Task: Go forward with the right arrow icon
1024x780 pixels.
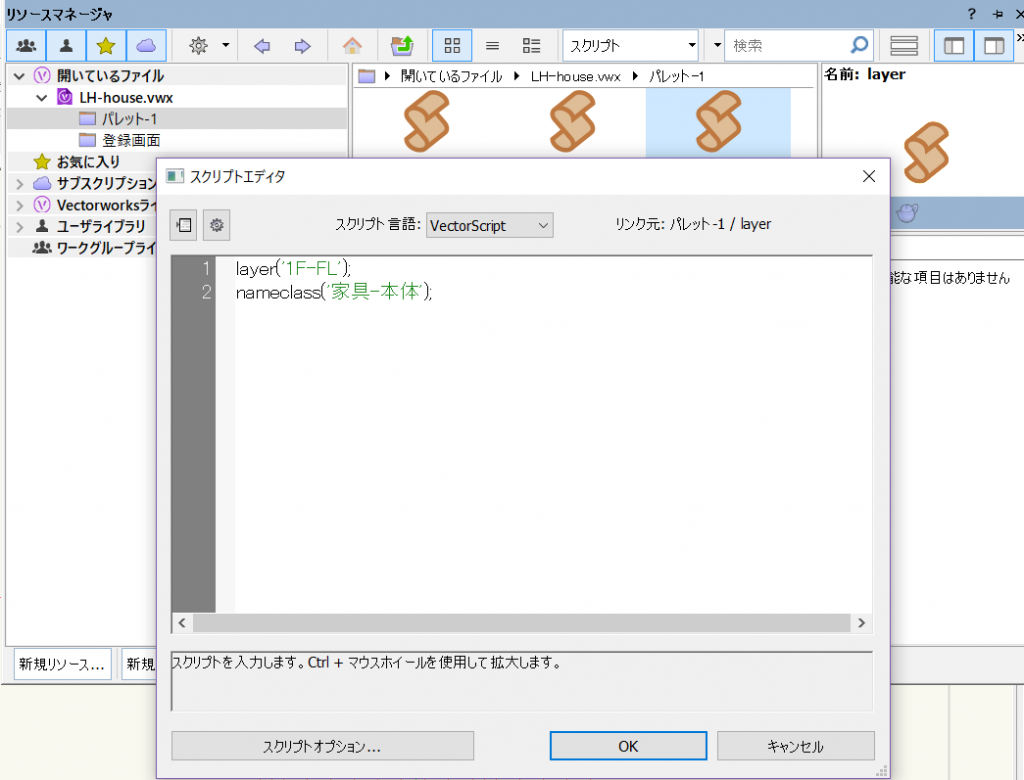Action: pyautogui.click(x=302, y=45)
